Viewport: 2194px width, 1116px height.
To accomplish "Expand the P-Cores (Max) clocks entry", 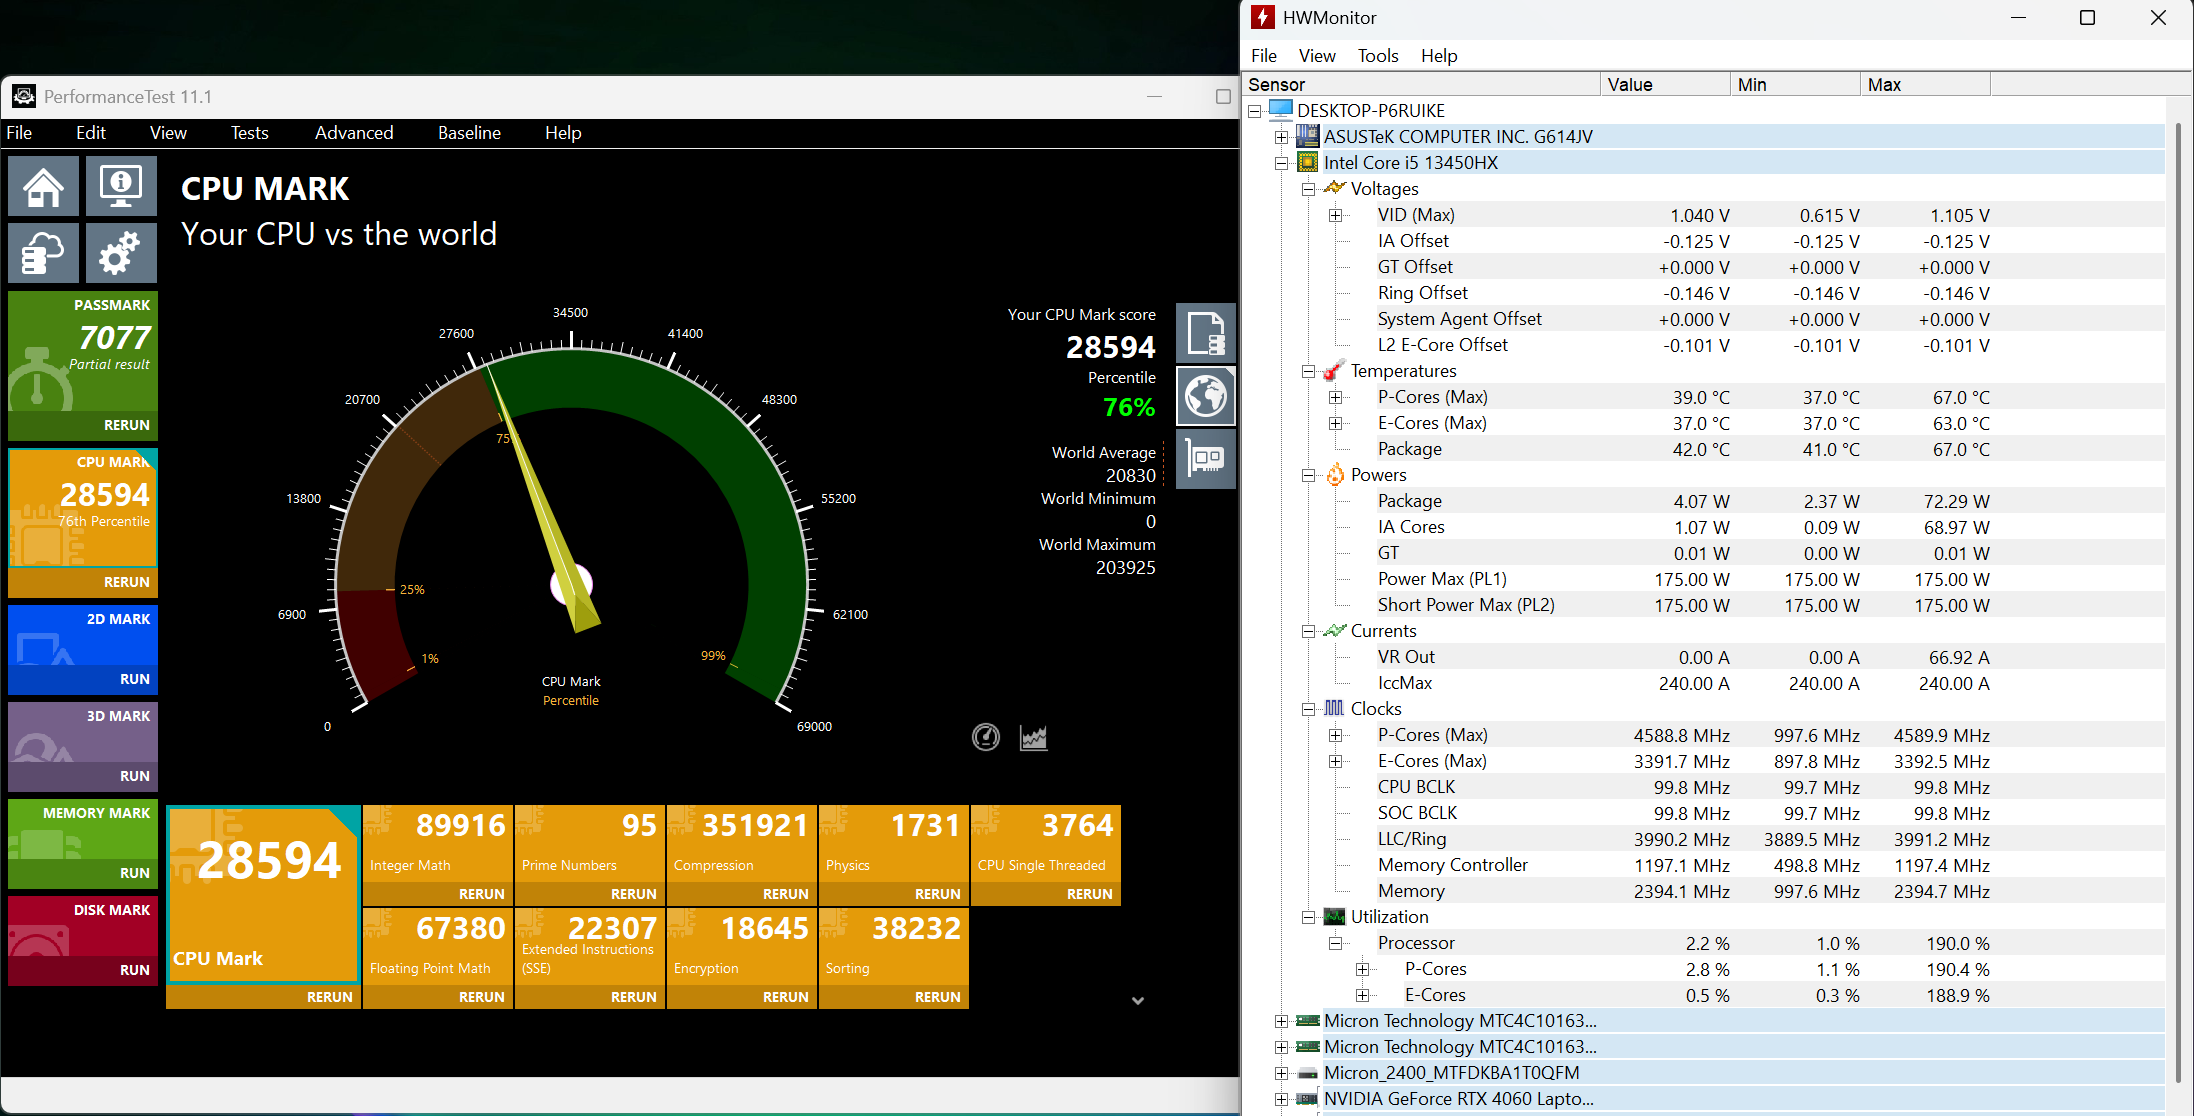I will click(1335, 735).
